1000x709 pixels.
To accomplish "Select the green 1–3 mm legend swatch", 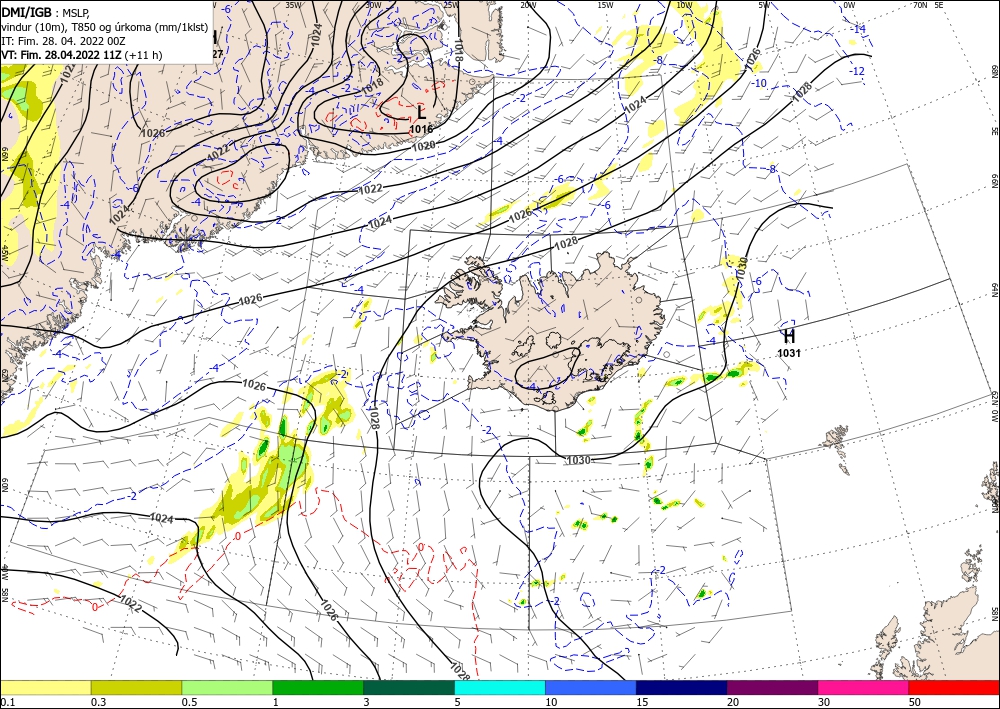I will (318, 687).
